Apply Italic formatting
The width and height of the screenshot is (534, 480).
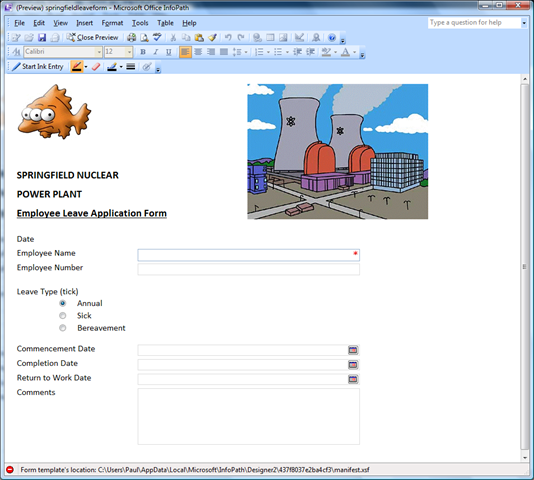[156, 52]
